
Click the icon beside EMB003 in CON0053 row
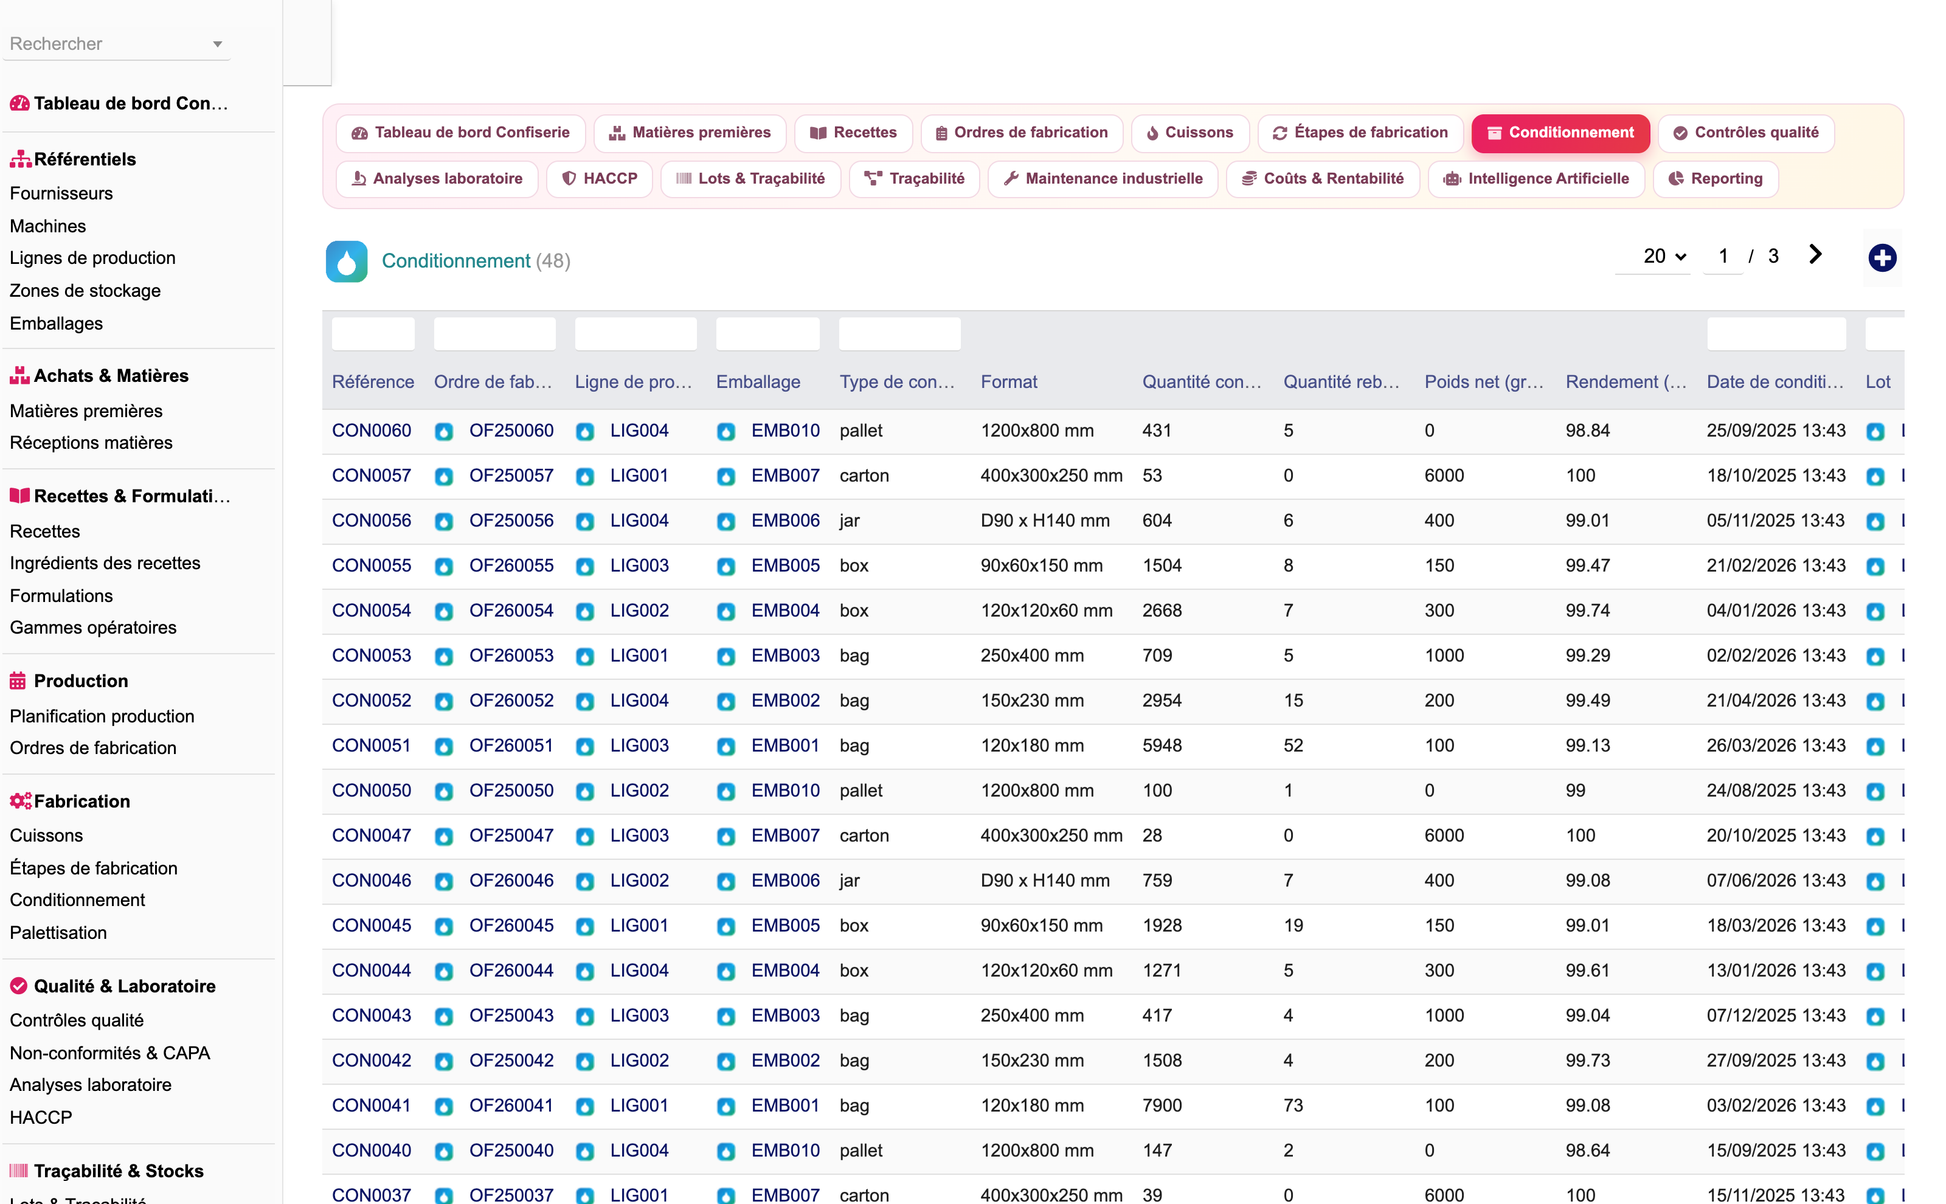[x=726, y=657]
